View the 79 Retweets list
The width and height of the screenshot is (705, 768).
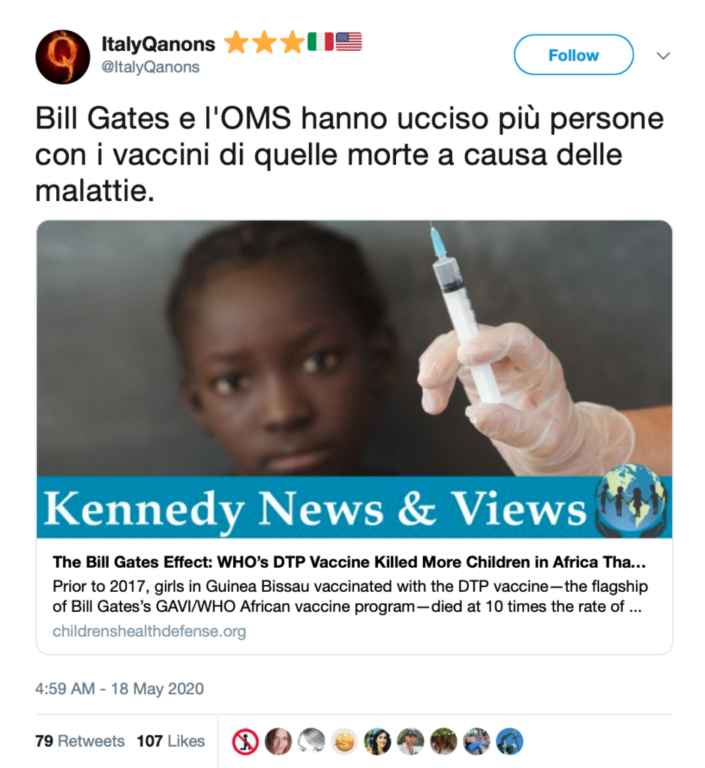pos(79,741)
